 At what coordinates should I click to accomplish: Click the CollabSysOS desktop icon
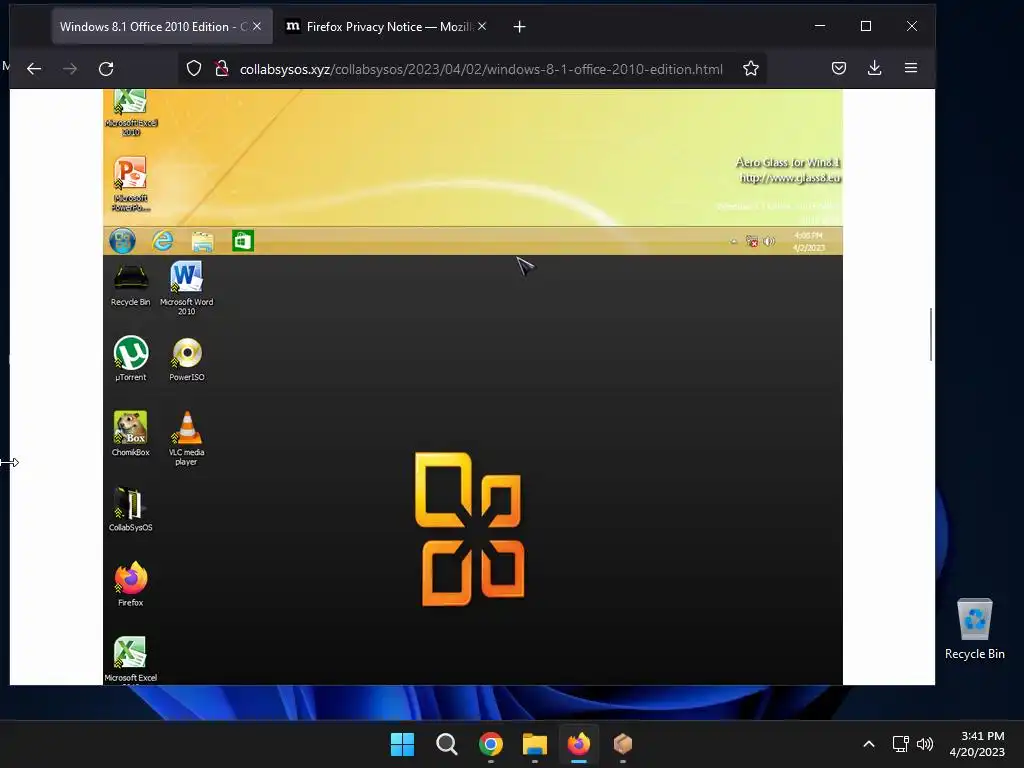131,509
